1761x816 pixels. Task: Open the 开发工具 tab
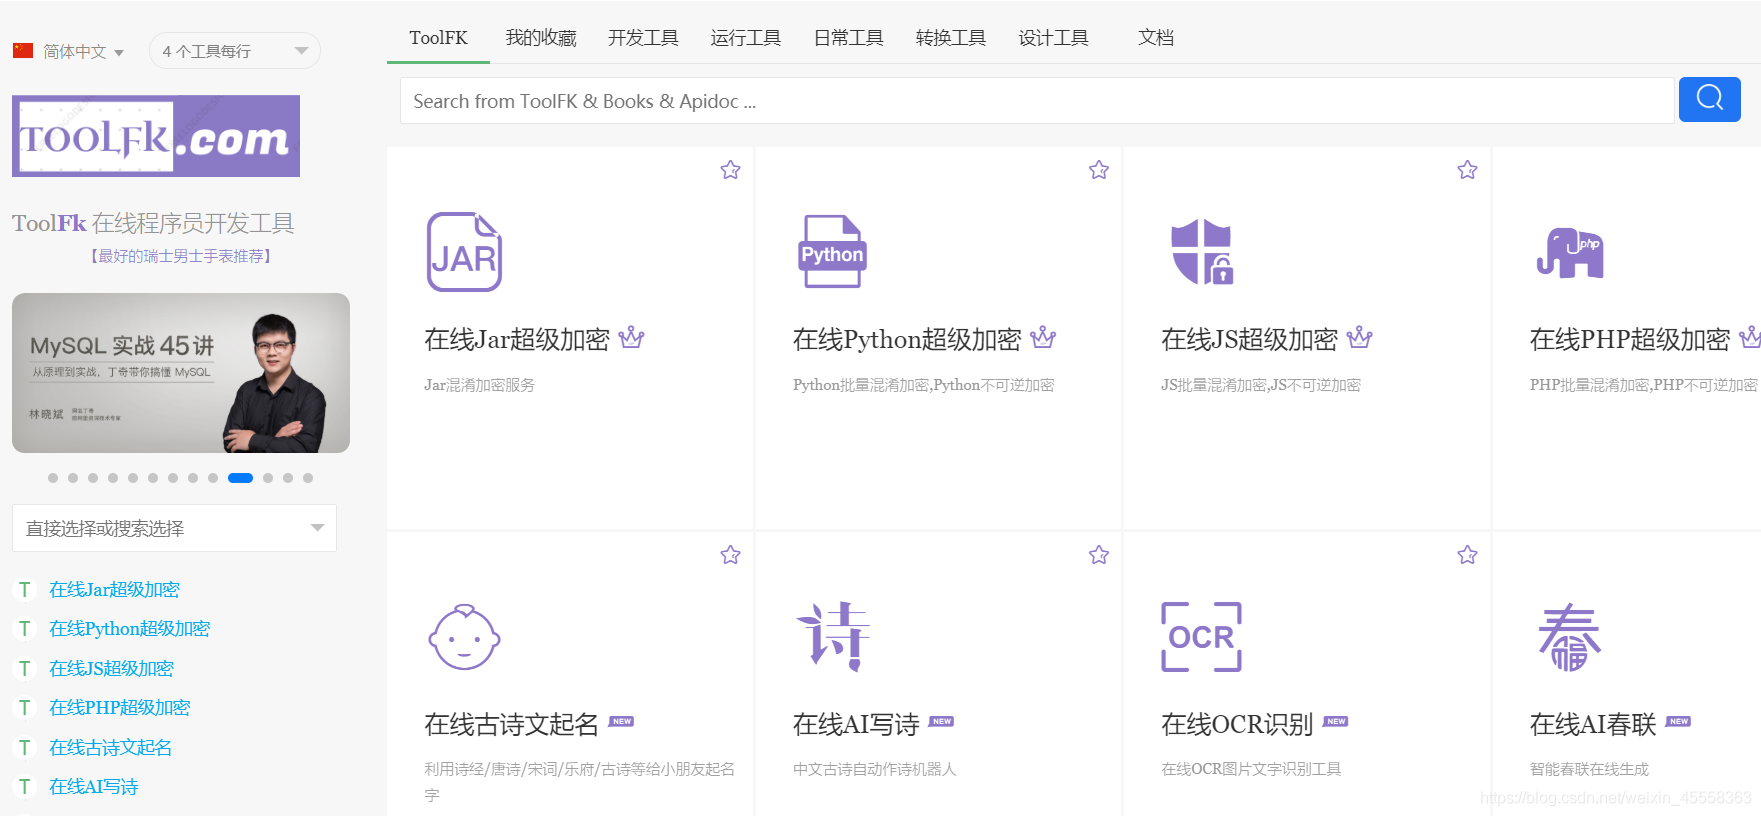coord(643,38)
